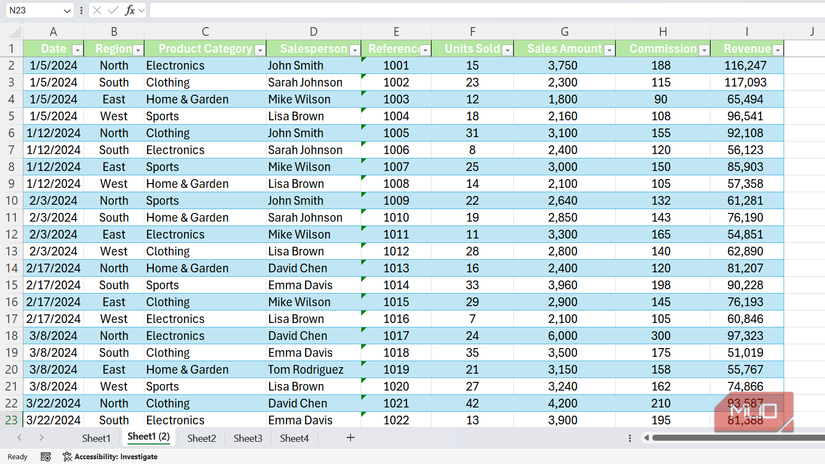Expand the Name Box dropdown arrow
Image resolution: width=825 pixels, height=464 pixels.
[67, 11]
